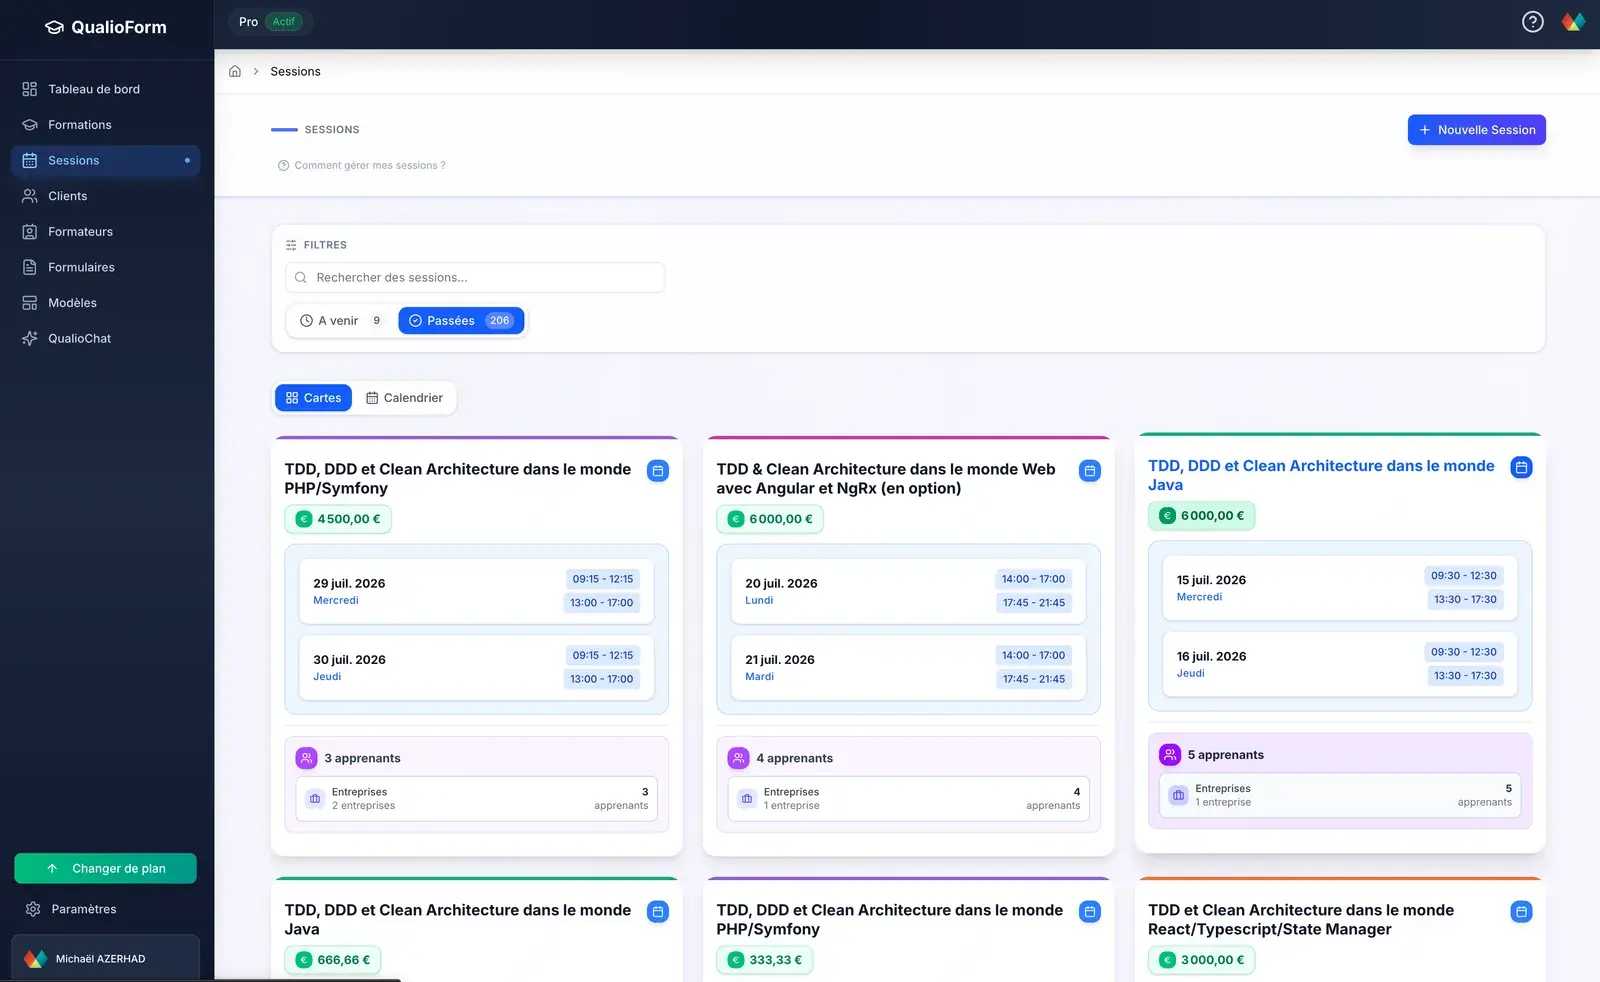Click the 5 apprenants purple icon
The image size is (1600, 982).
(x=1170, y=755)
